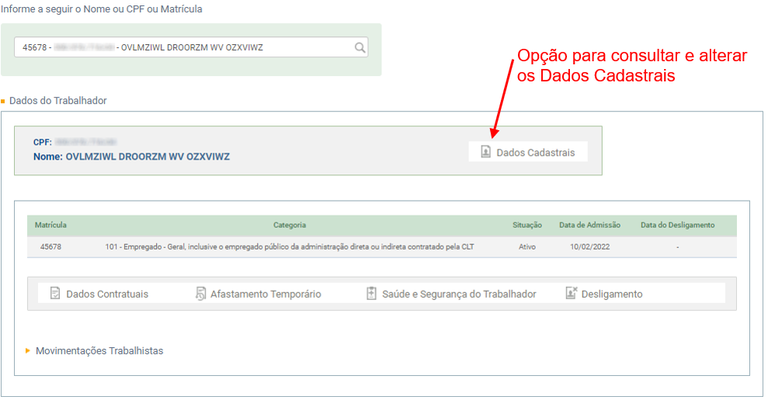Click the Dados Cadastrais person icon
The width and height of the screenshot is (768, 400).
(x=485, y=152)
